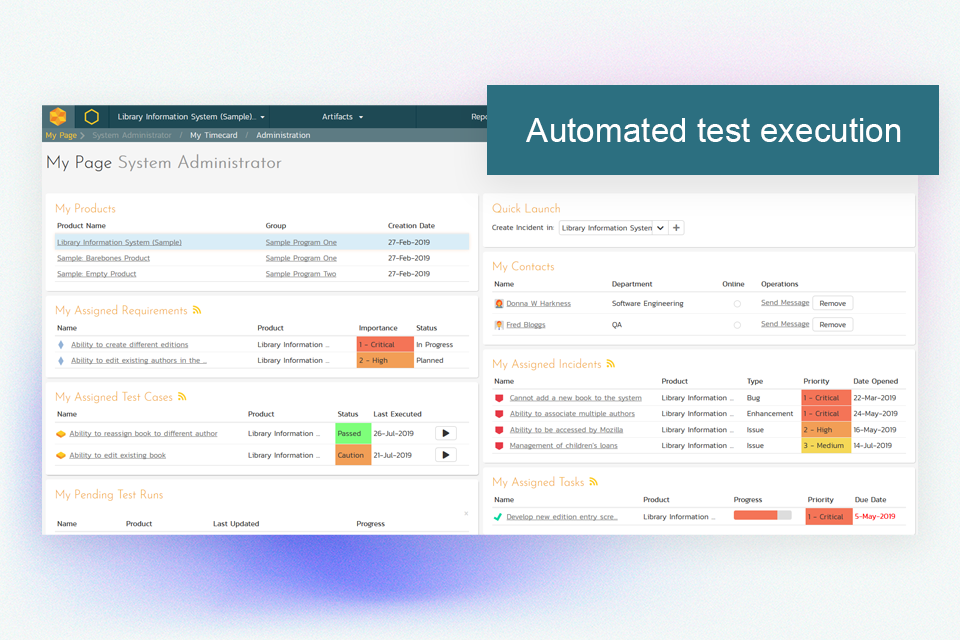Screen dimensions: 960x640
Task: Open Fred Bloggs contact profile
Action: coord(525,325)
